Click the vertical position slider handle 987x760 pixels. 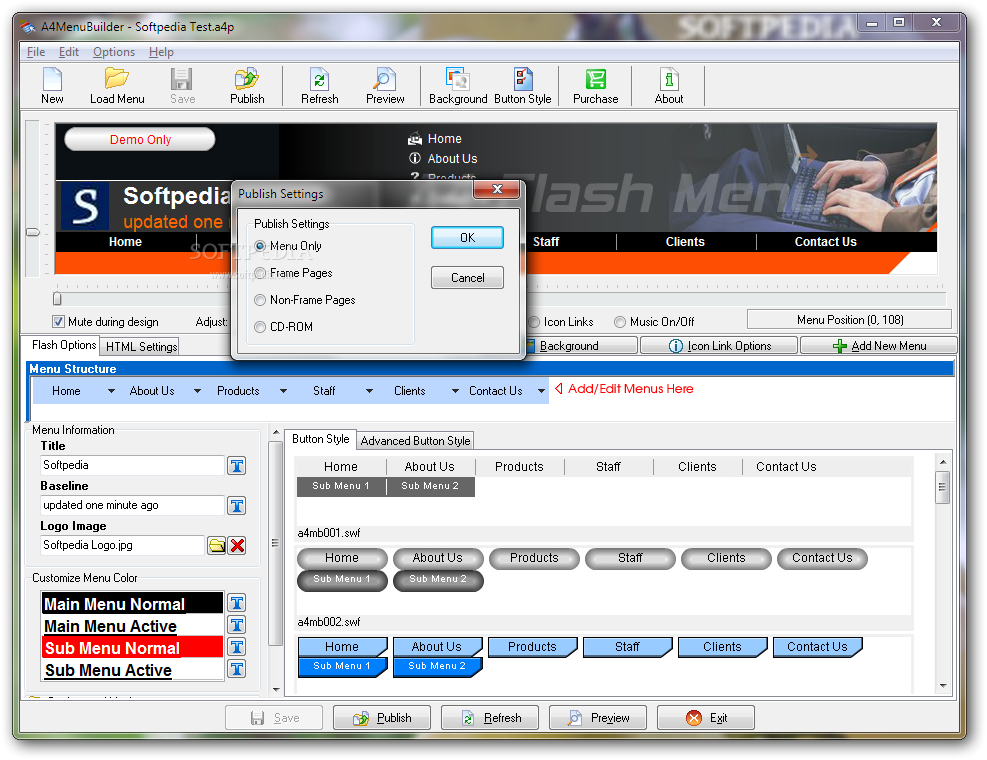(x=33, y=232)
